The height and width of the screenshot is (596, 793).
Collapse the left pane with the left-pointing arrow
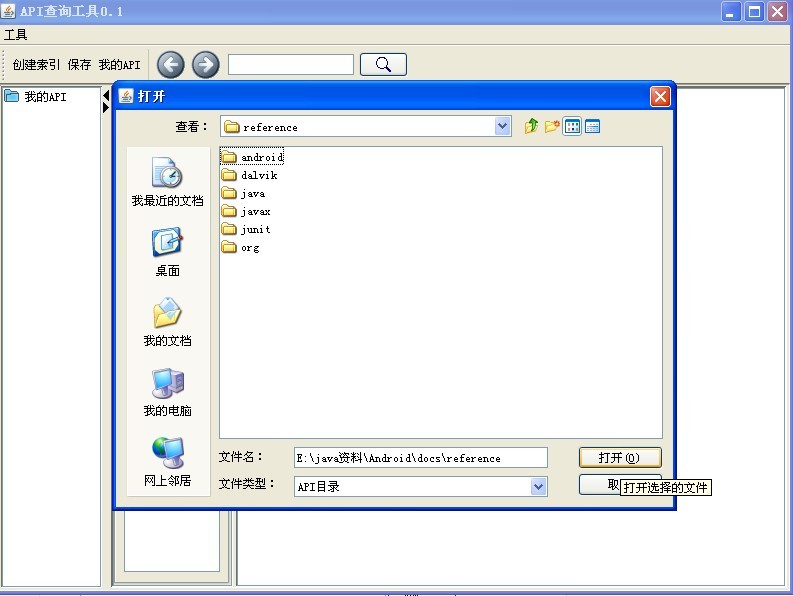(106, 95)
